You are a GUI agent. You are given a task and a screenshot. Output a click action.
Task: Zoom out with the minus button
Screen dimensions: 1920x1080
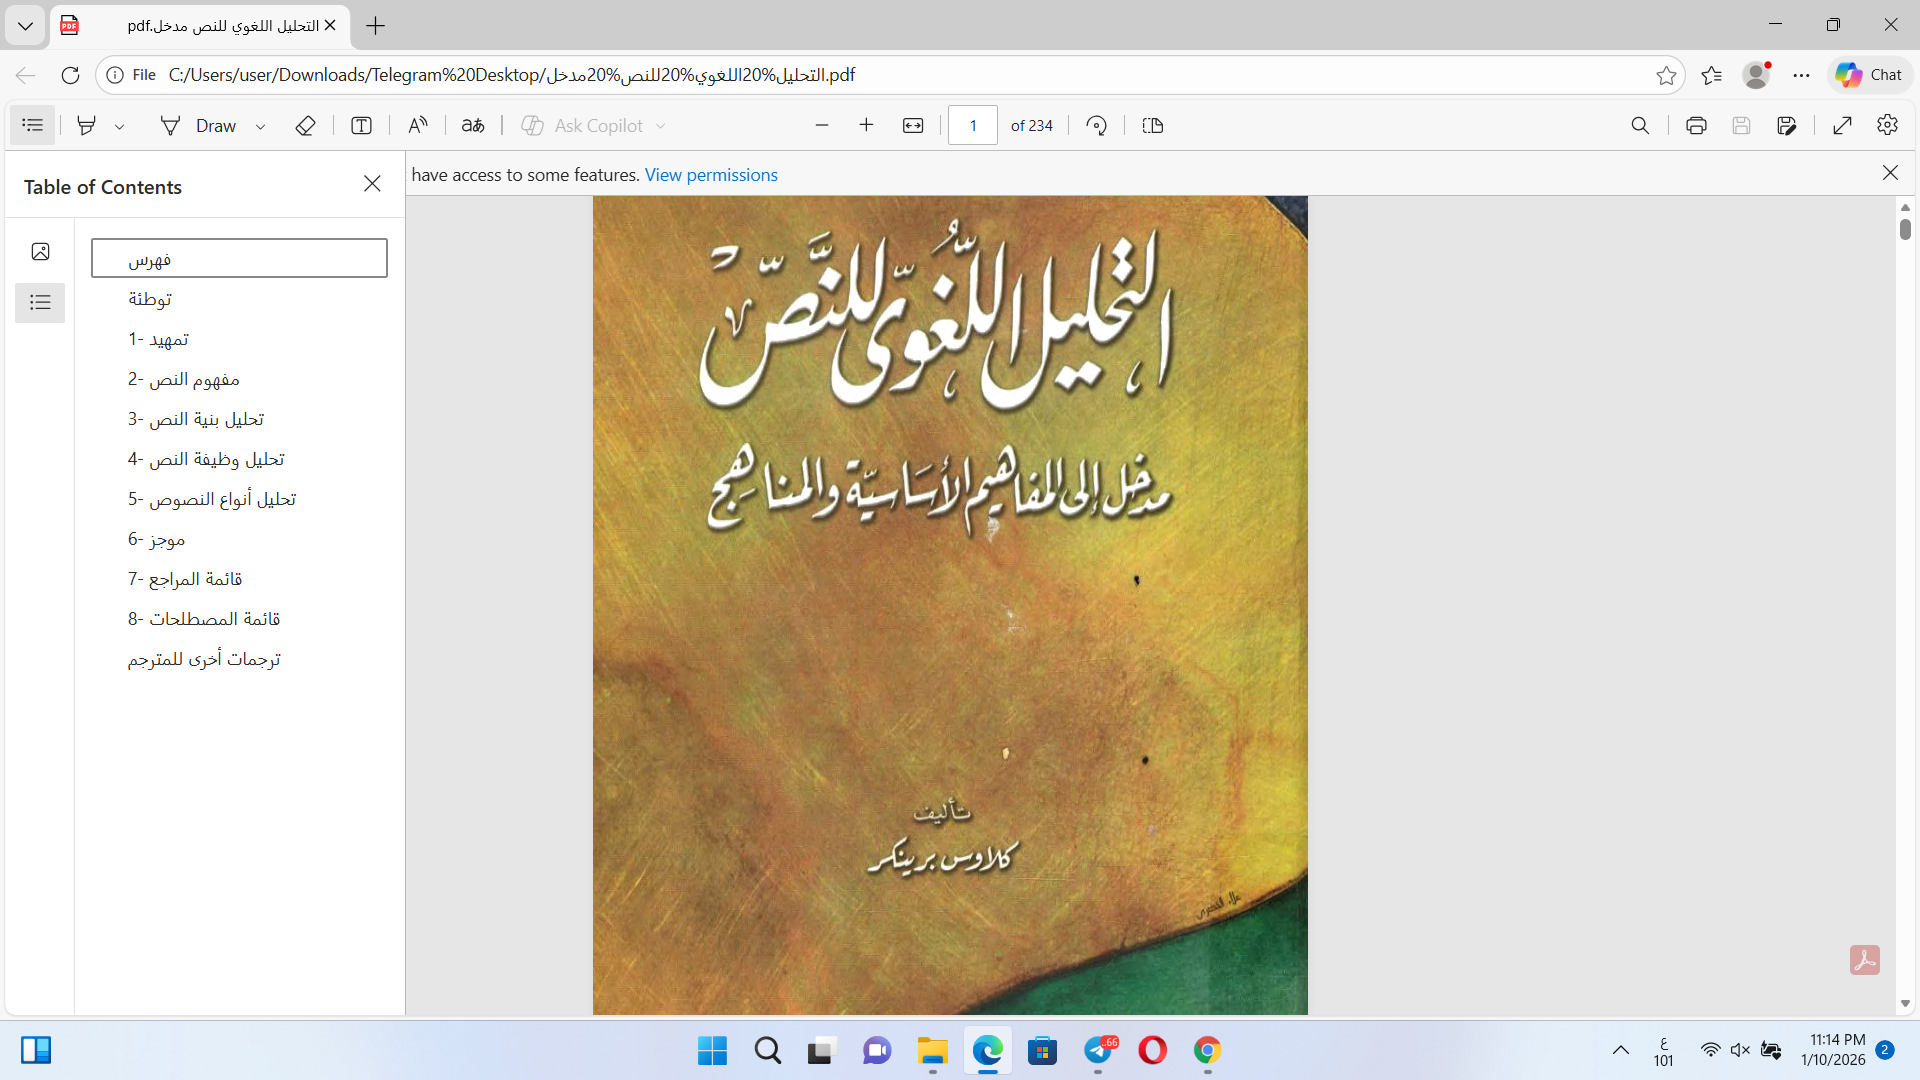[x=822, y=126]
